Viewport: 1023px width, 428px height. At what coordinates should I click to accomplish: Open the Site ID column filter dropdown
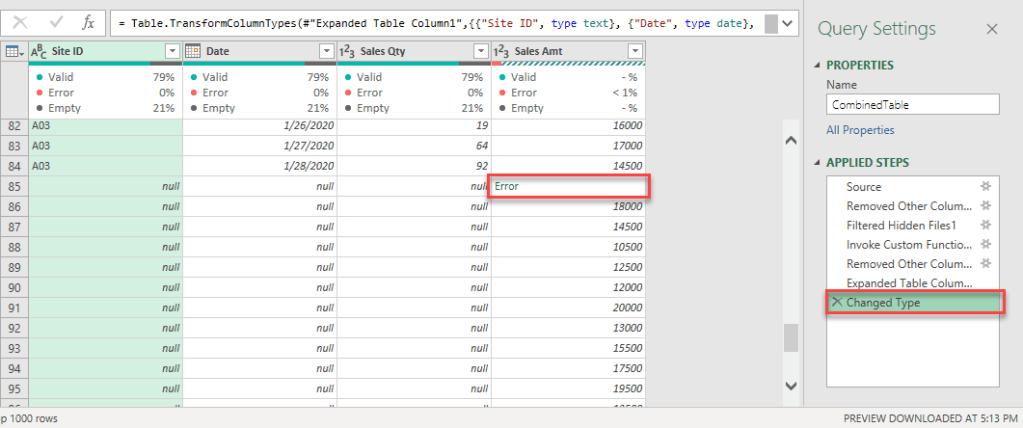click(x=171, y=51)
